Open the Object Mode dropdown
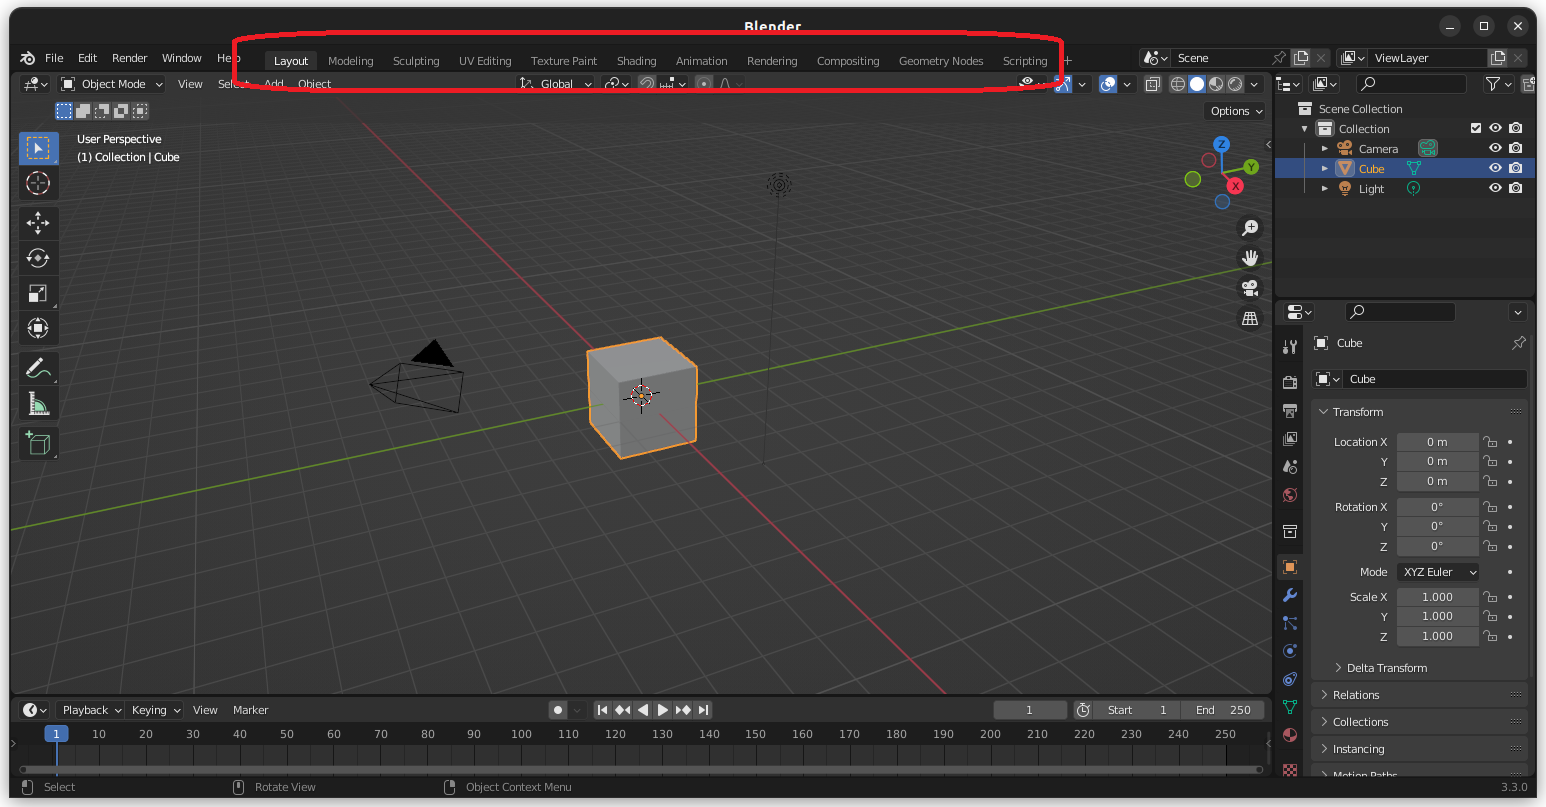Screen dimensions: 1546x807 pos(112,84)
